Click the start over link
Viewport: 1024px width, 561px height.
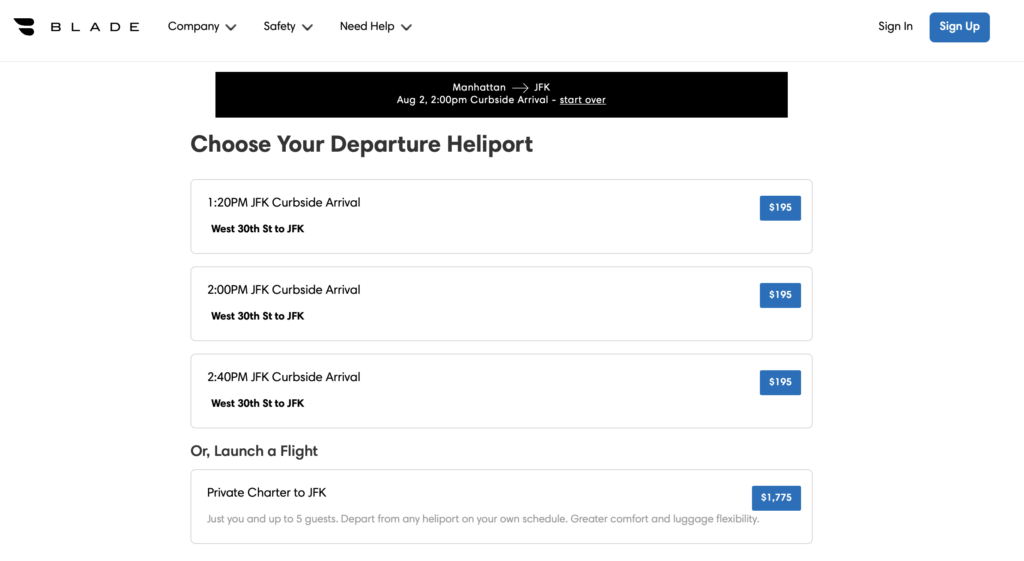click(x=582, y=100)
